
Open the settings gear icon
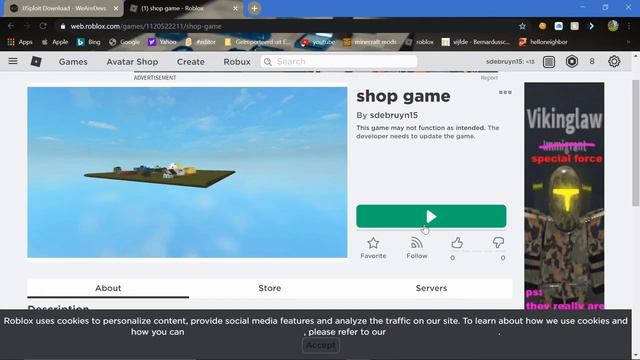pyautogui.click(x=614, y=62)
